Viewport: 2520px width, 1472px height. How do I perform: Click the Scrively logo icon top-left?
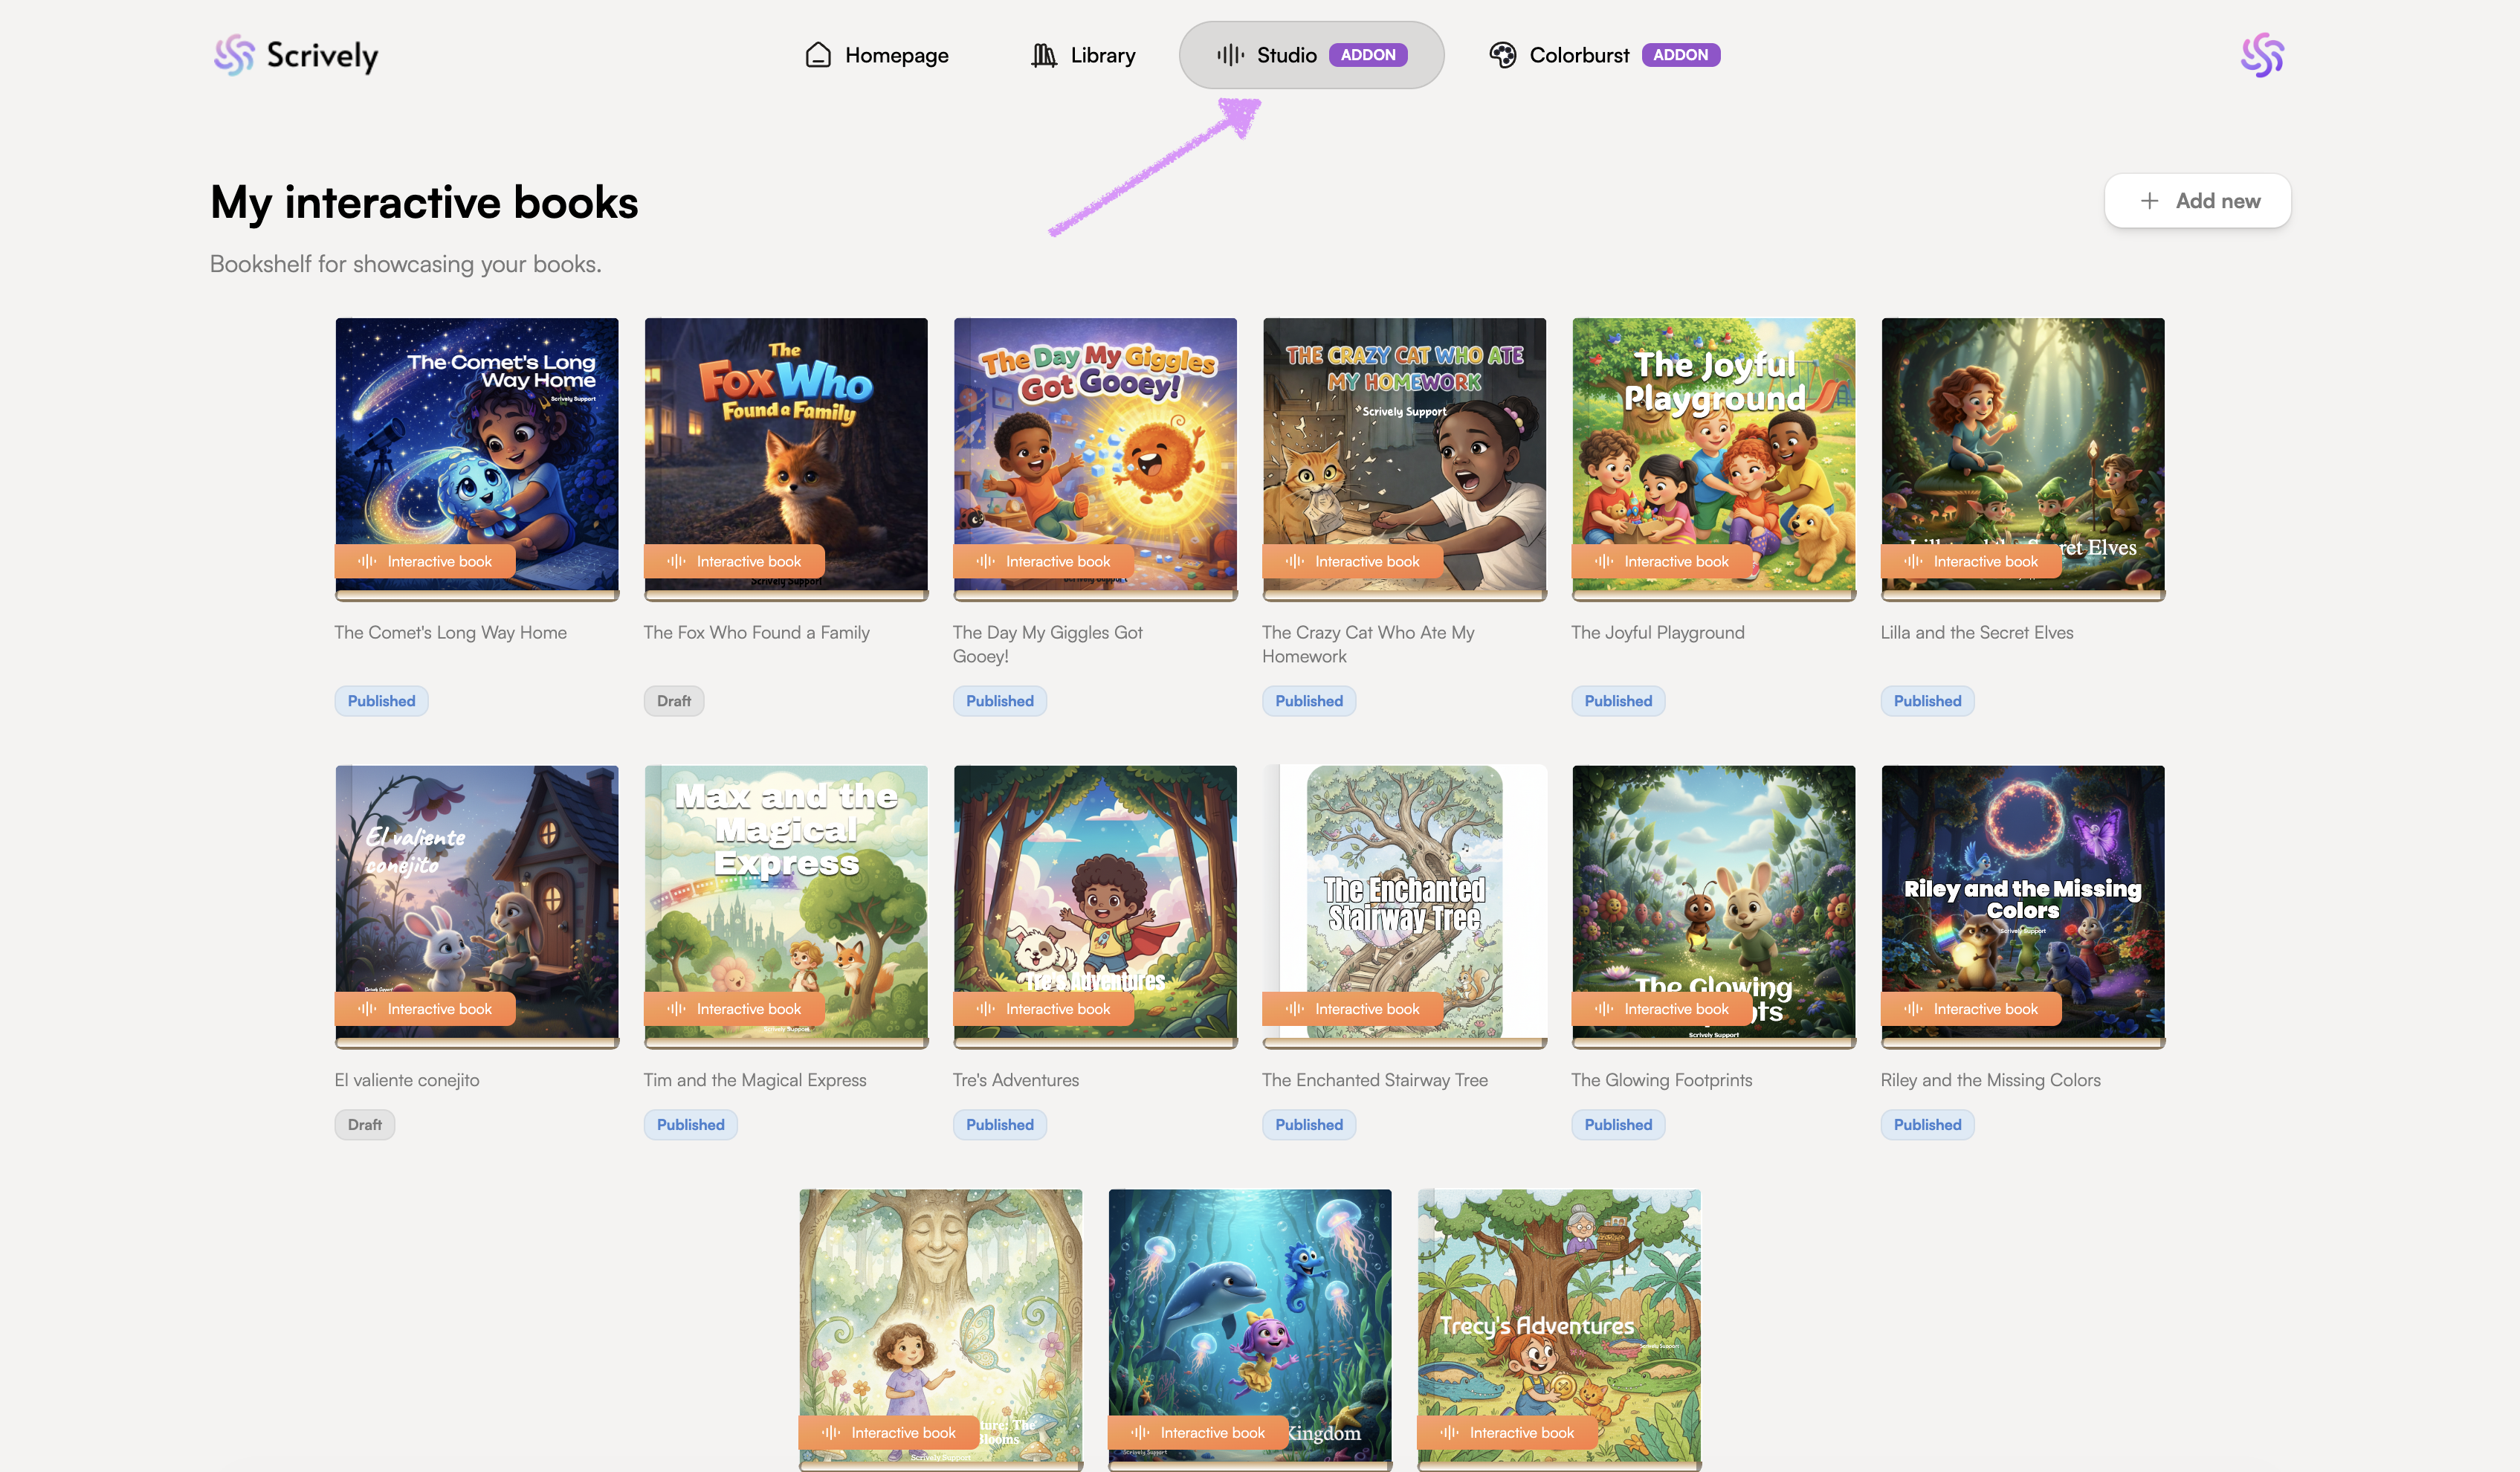(x=234, y=55)
